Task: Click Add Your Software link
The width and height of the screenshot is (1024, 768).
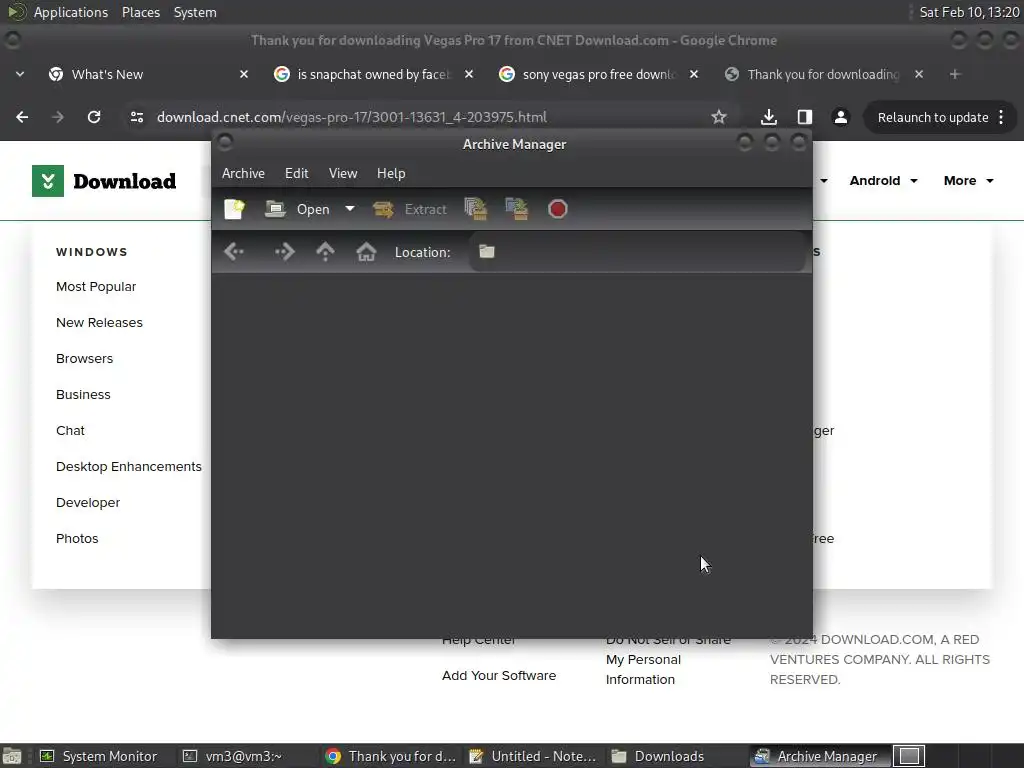Action: [x=499, y=675]
